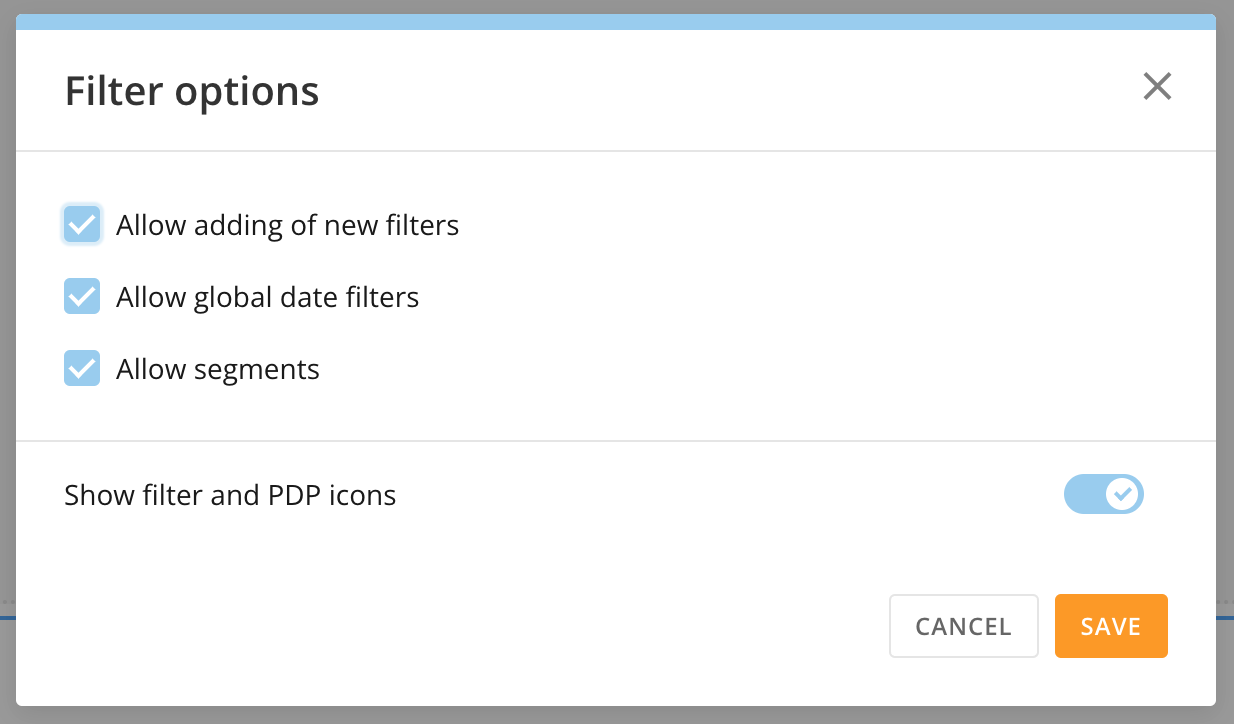
Task: Click the Show filter and PDP icons label
Action: [x=230, y=494]
